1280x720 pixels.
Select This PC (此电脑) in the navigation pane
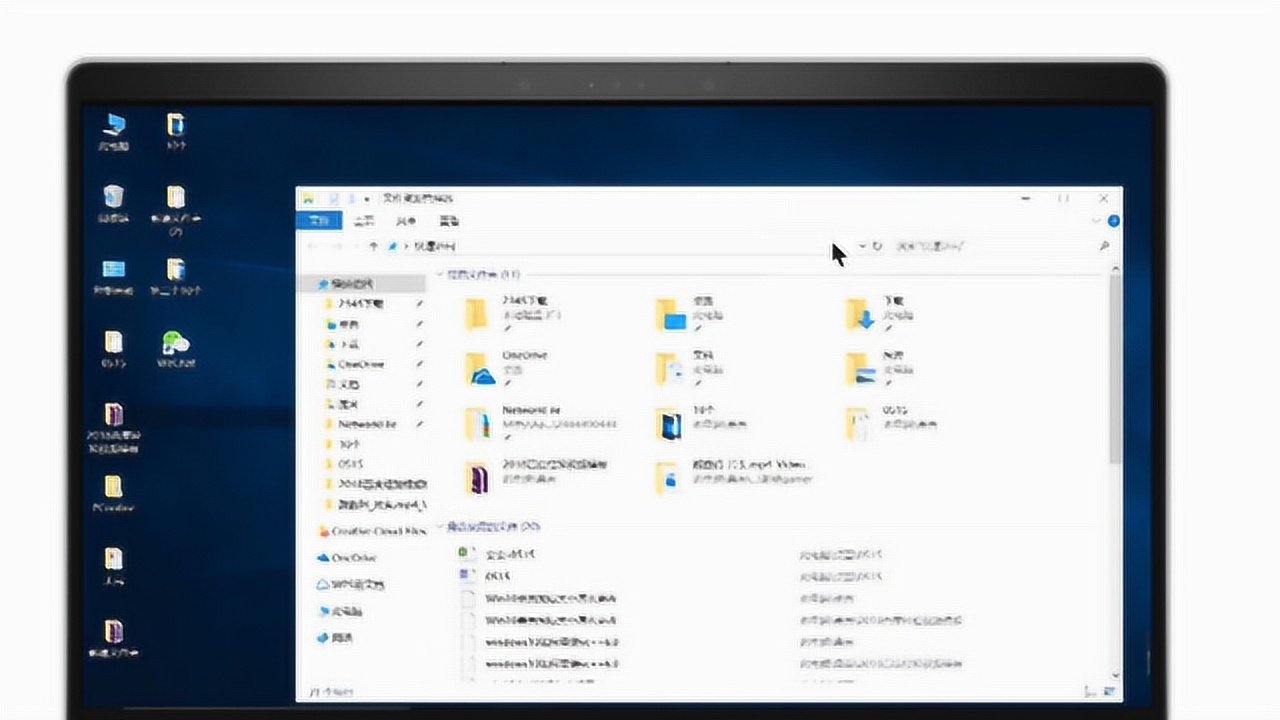click(340, 611)
